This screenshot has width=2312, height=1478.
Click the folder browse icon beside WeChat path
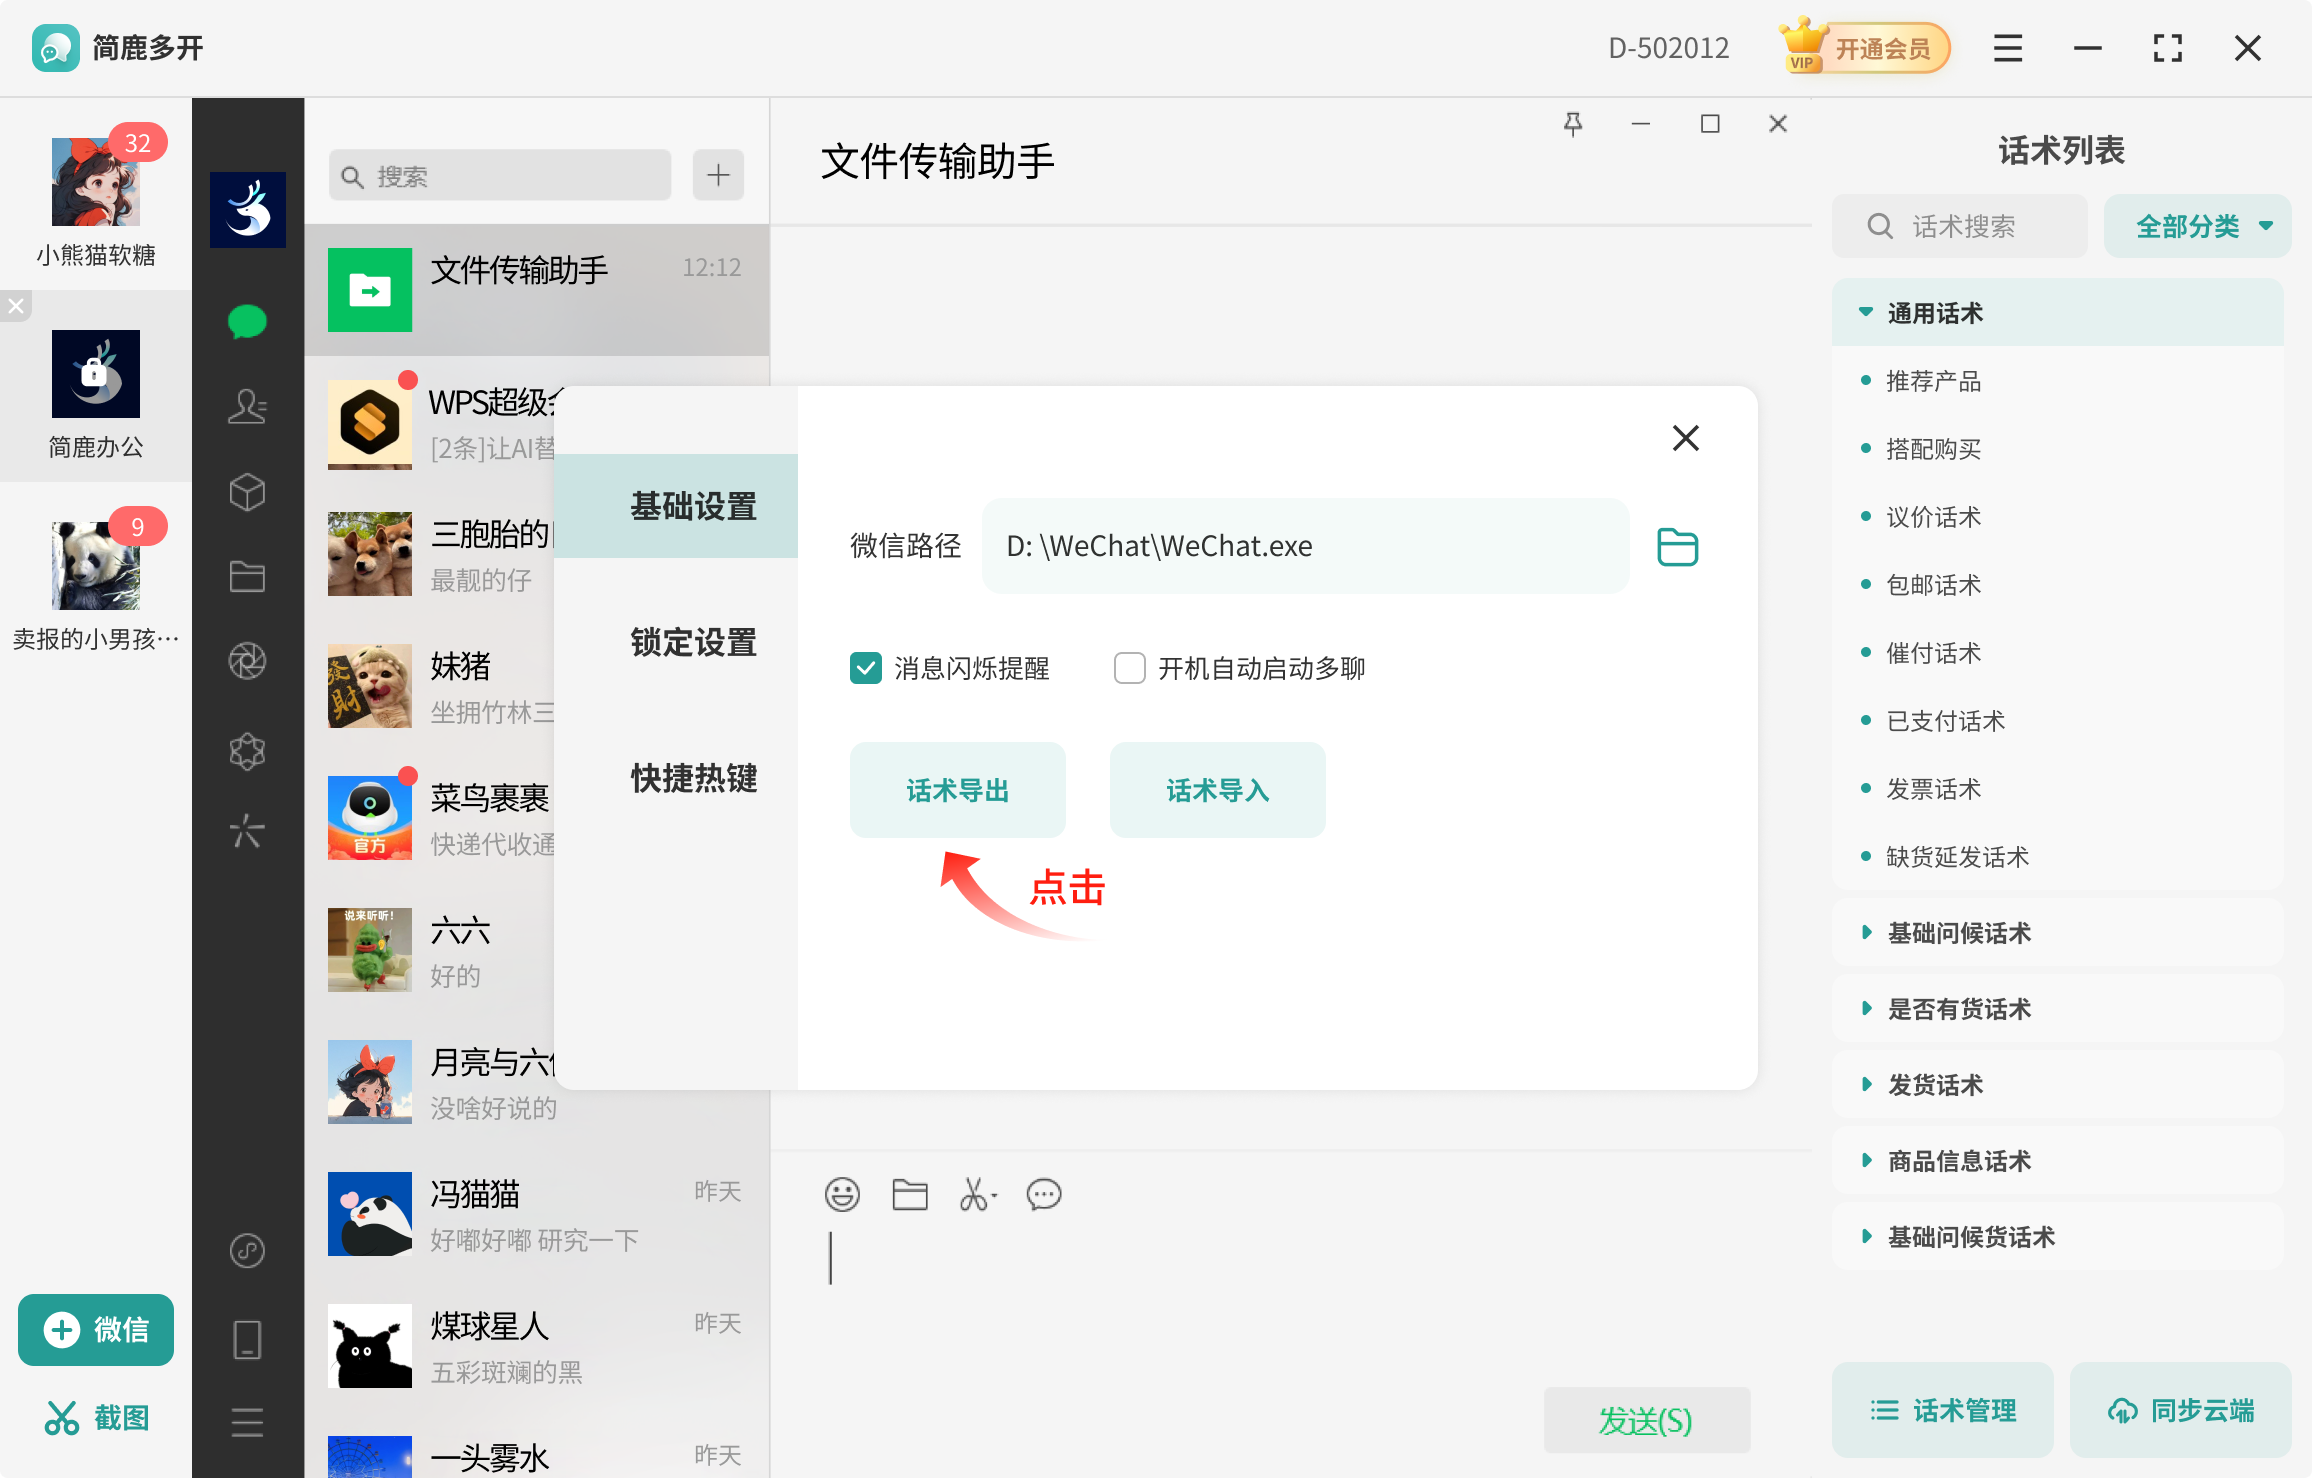[1677, 546]
